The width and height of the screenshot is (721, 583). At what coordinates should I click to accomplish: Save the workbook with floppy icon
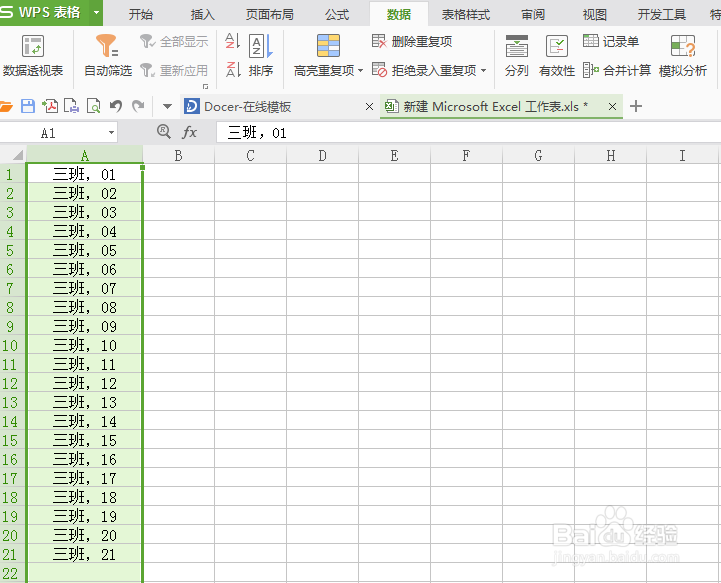point(28,107)
